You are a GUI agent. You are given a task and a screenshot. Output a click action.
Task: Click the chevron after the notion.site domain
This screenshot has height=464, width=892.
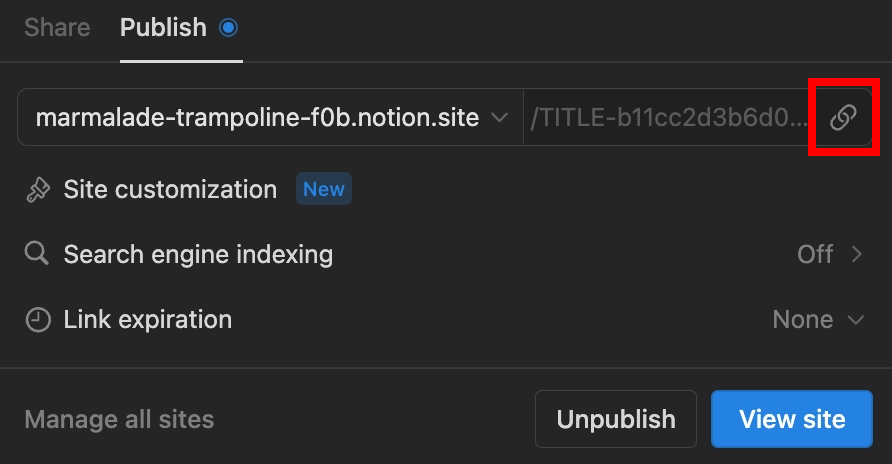point(498,118)
